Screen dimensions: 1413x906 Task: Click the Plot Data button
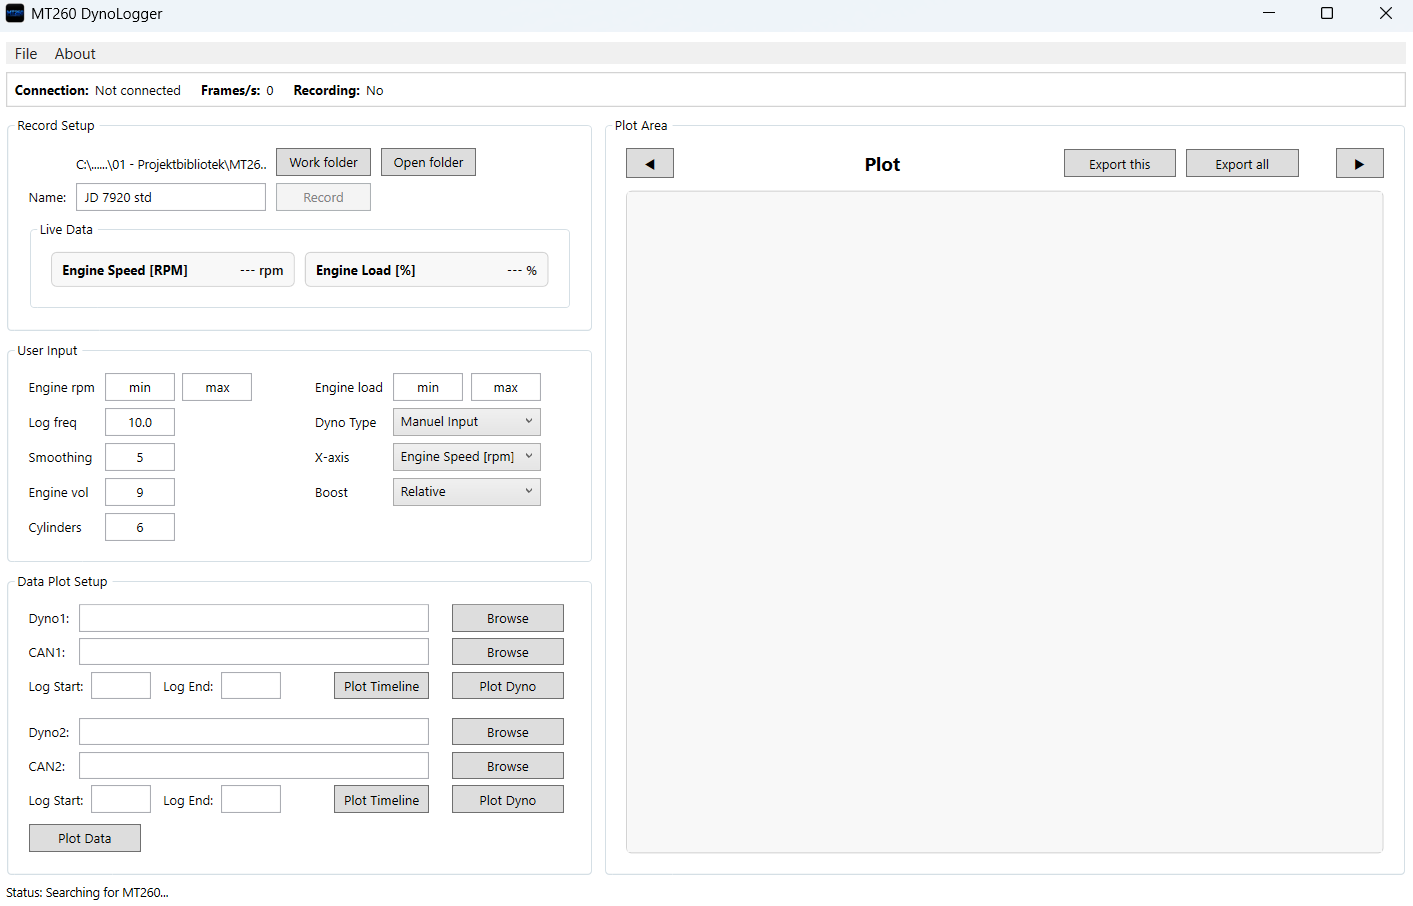(85, 838)
